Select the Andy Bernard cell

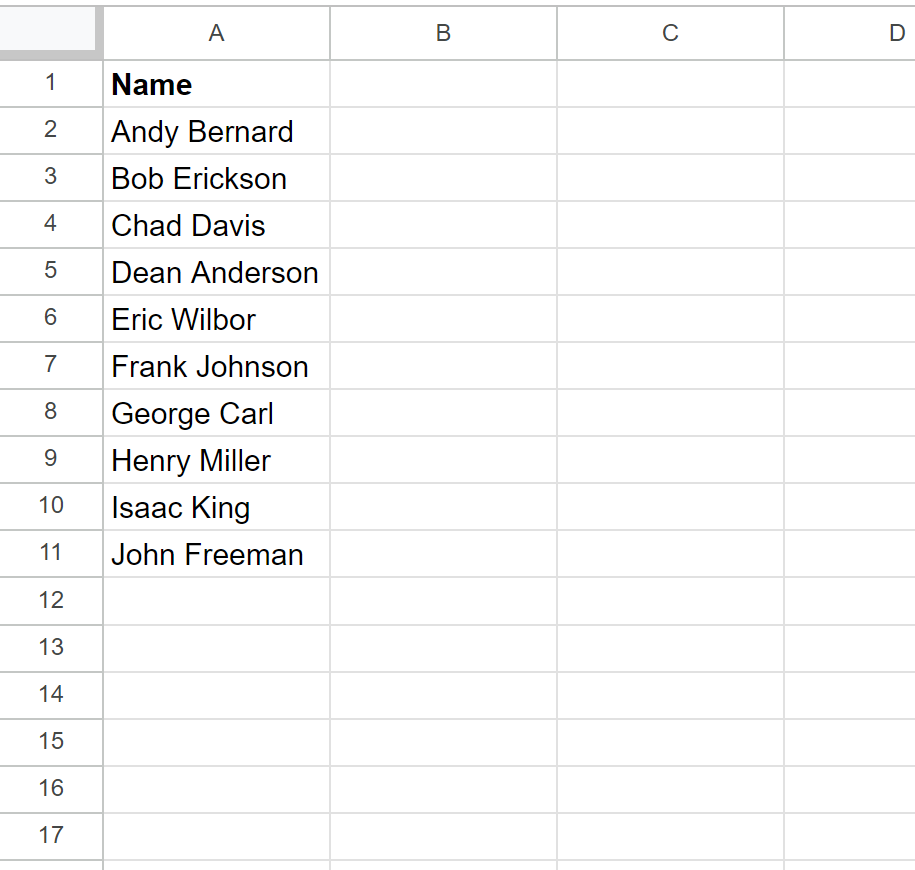coord(216,131)
